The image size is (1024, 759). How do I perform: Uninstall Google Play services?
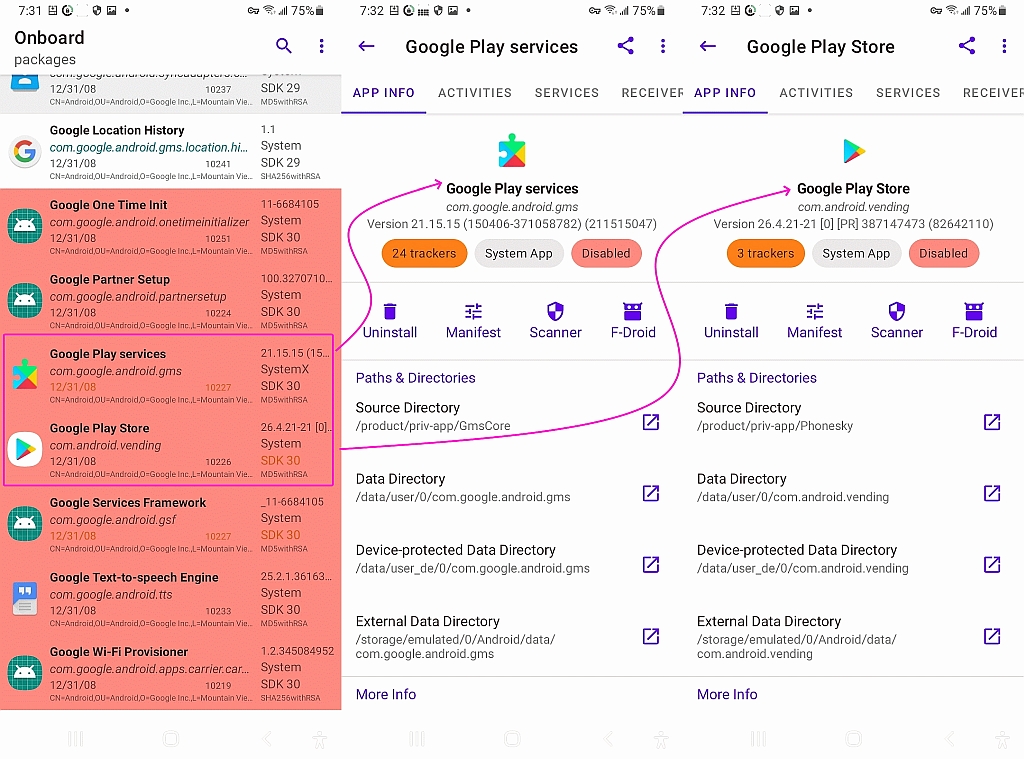point(390,321)
